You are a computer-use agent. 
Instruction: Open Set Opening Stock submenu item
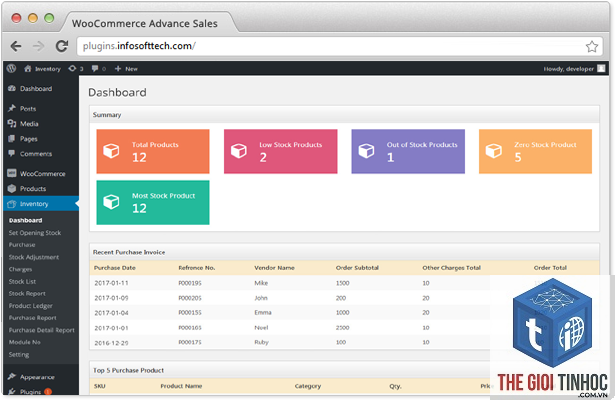35,233
